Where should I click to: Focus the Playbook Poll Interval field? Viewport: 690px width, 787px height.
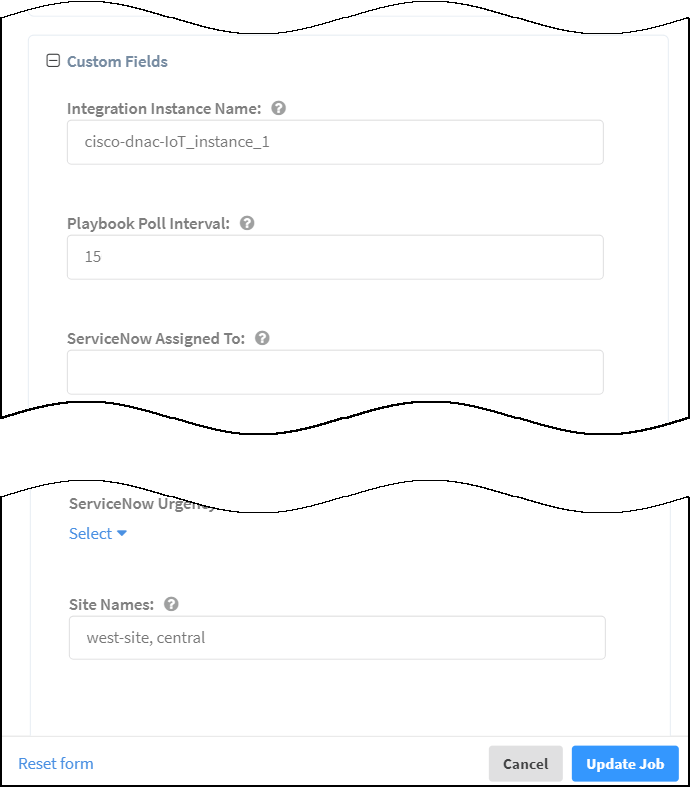(x=335, y=257)
